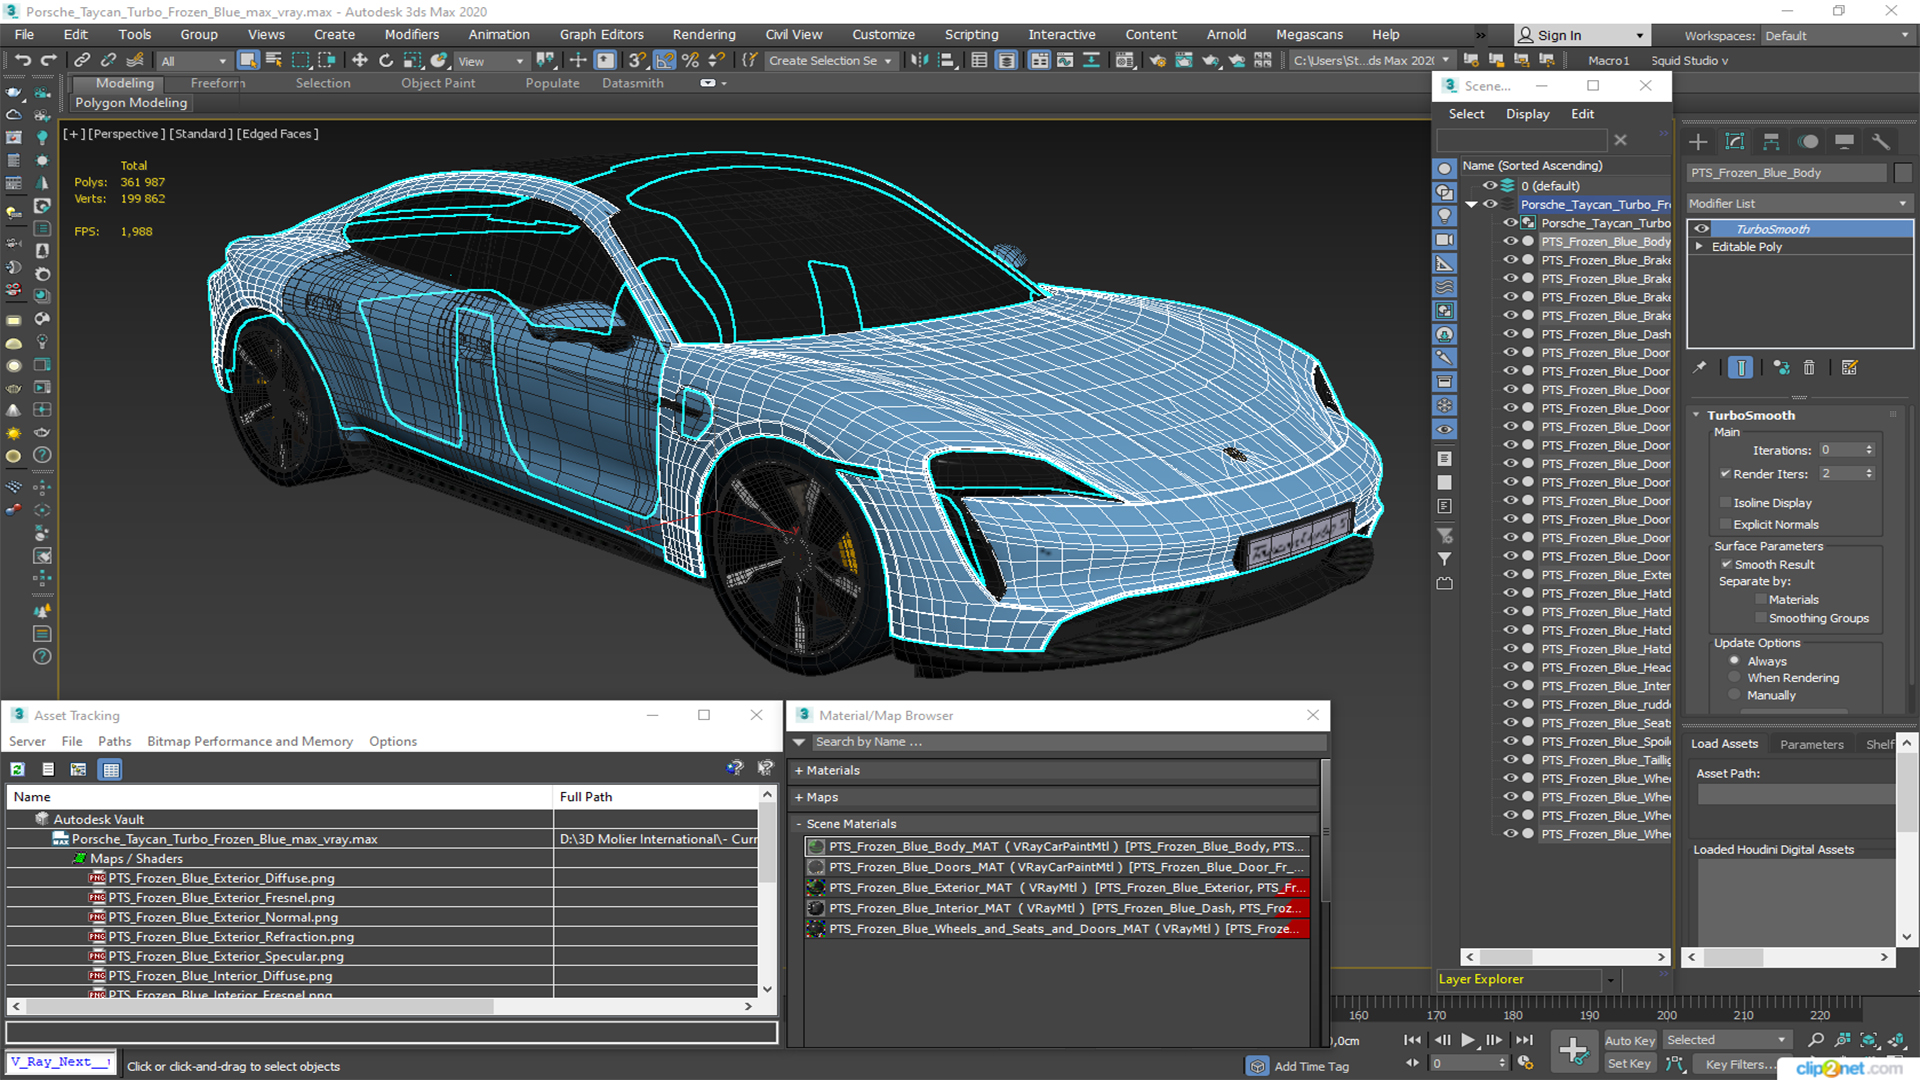1920x1080 pixels.
Task: Click the Auto Key button
Action: 1630,1040
